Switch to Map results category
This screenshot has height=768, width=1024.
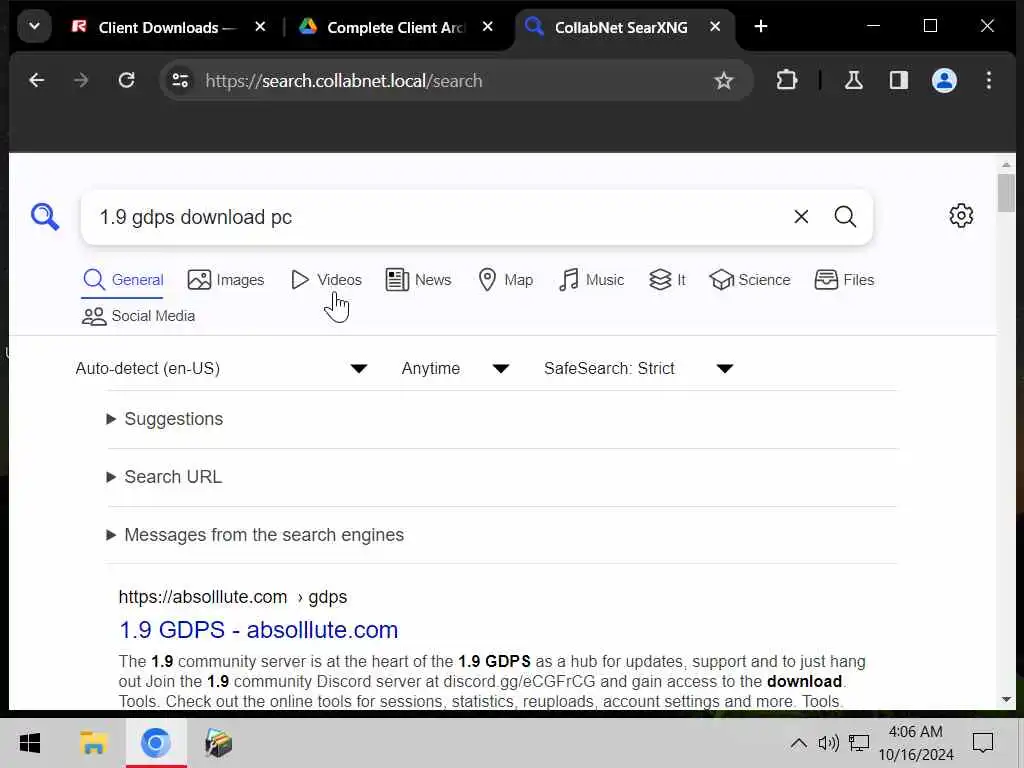[x=505, y=280]
